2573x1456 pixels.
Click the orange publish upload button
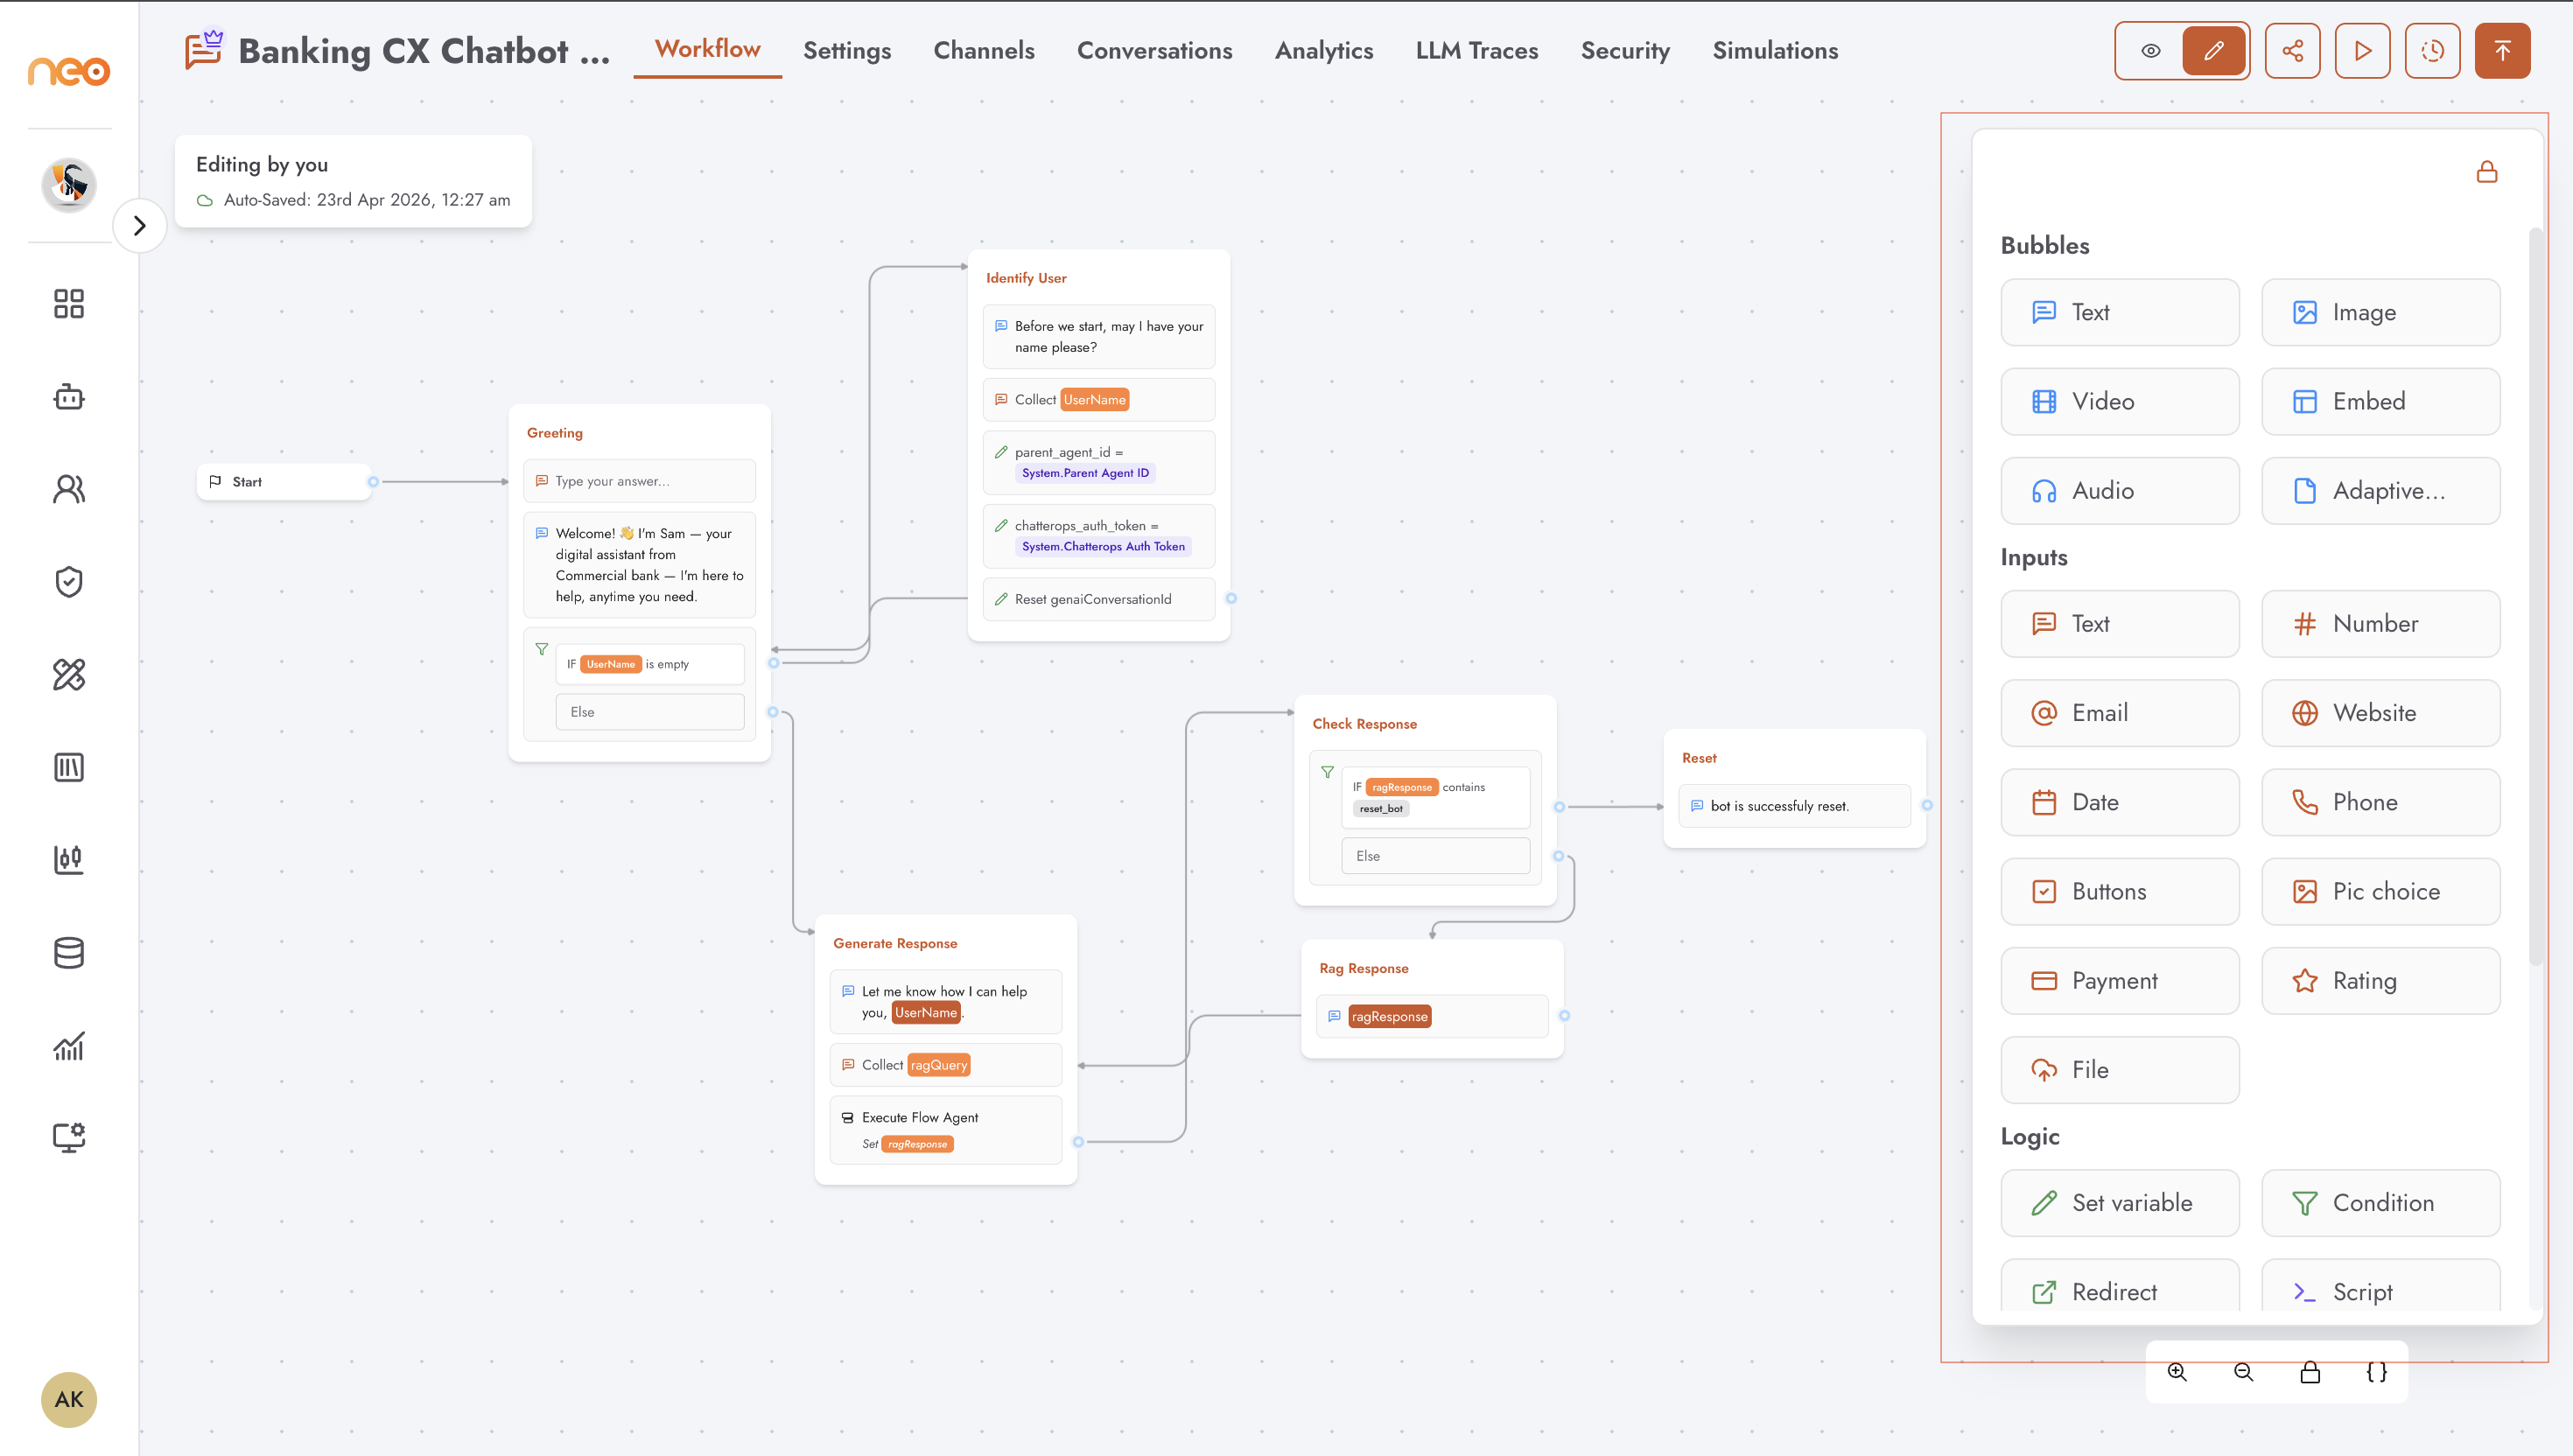click(2502, 51)
